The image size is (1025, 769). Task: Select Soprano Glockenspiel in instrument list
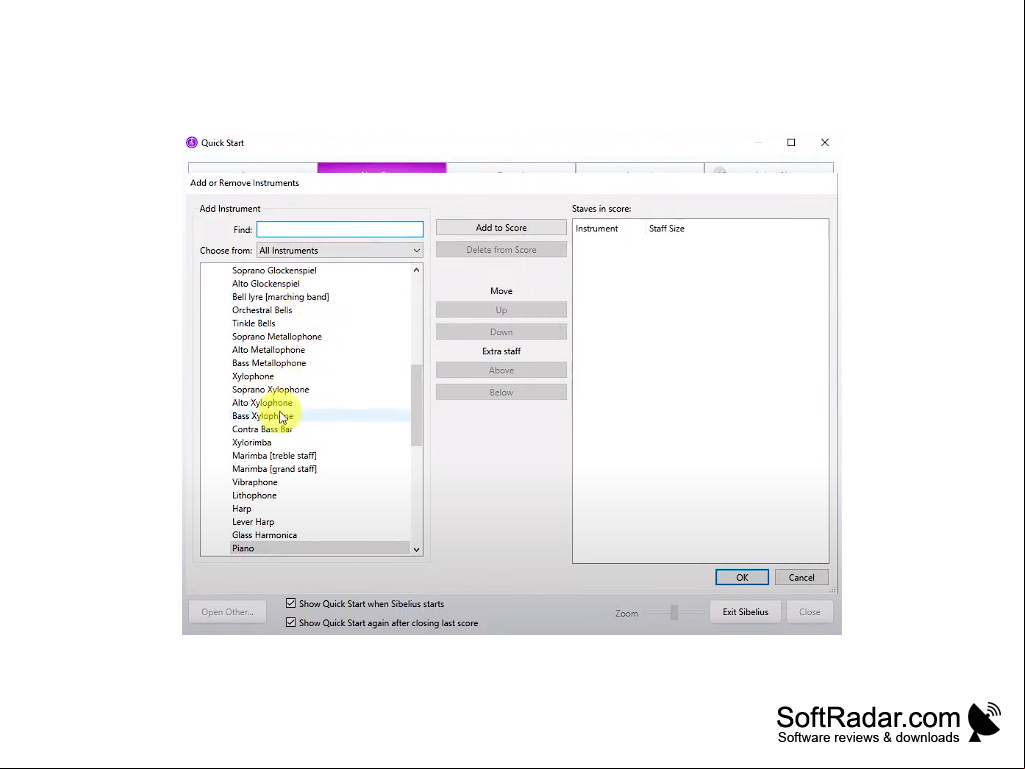tap(274, 270)
